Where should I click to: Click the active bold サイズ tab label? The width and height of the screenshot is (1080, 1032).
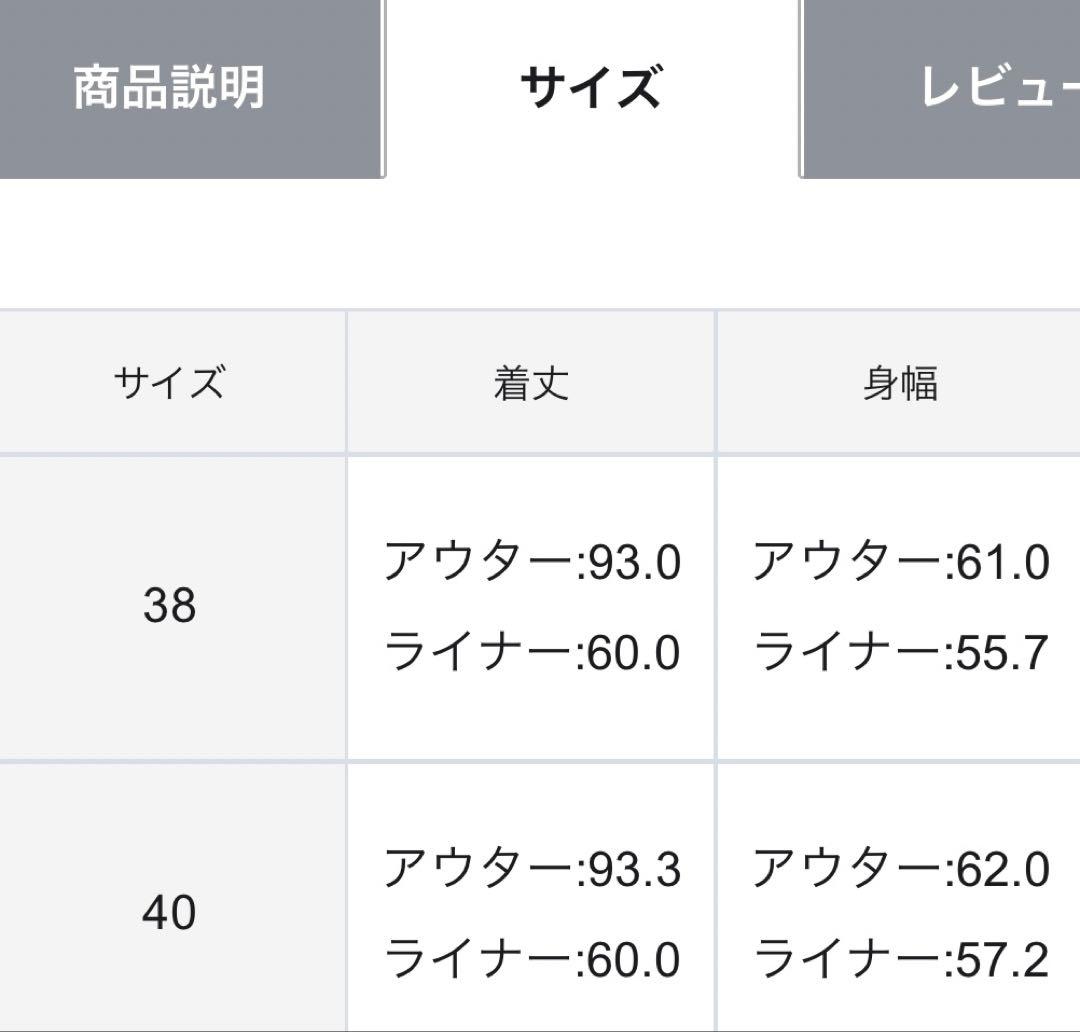click(x=590, y=85)
